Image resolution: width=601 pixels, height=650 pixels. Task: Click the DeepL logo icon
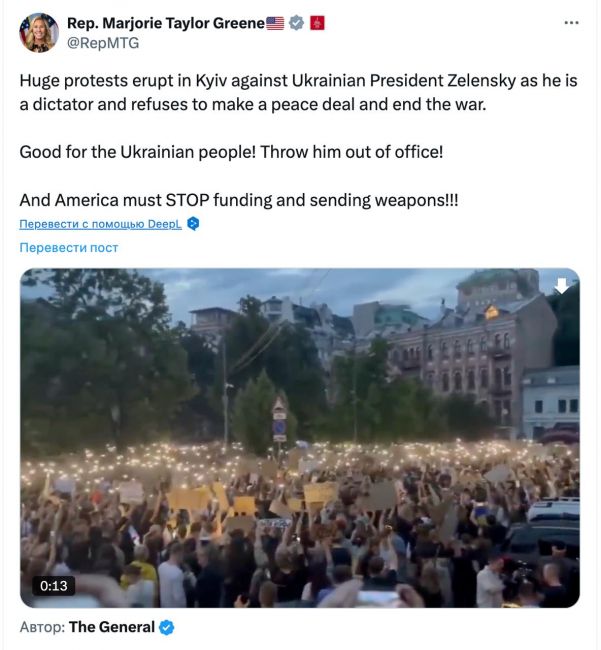(x=193, y=224)
